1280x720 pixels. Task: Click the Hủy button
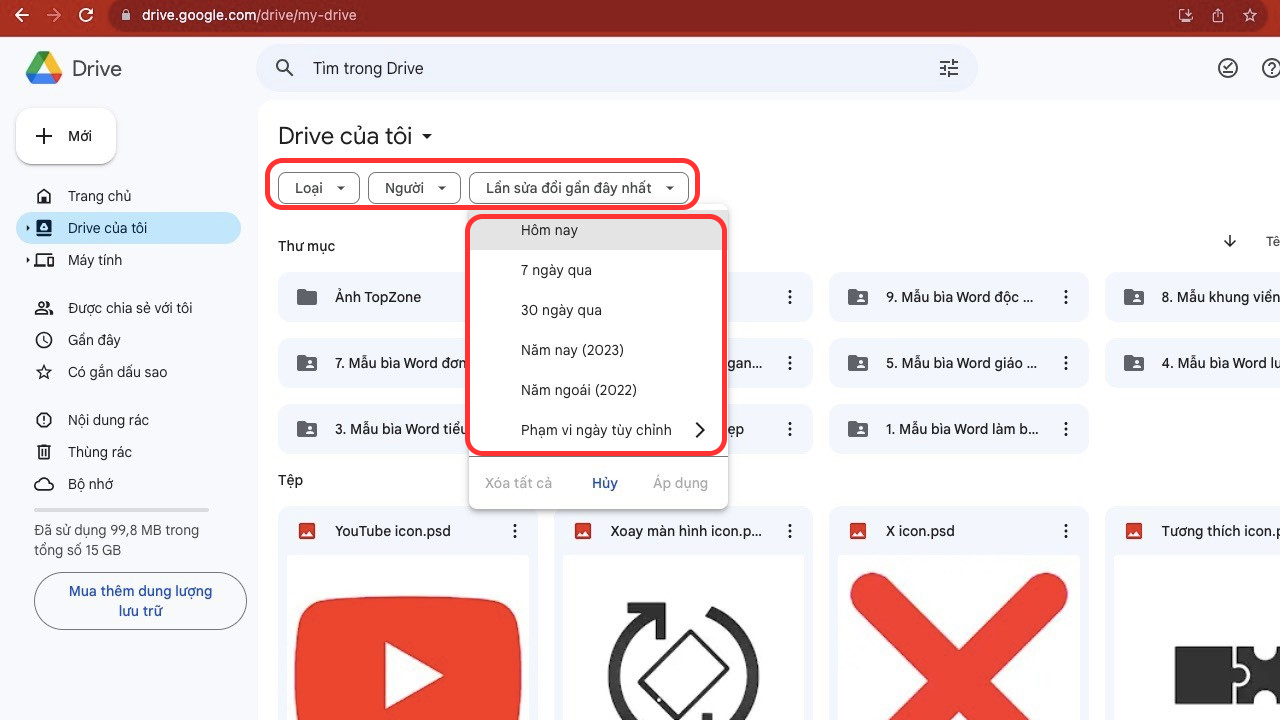[x=604, y=483]
